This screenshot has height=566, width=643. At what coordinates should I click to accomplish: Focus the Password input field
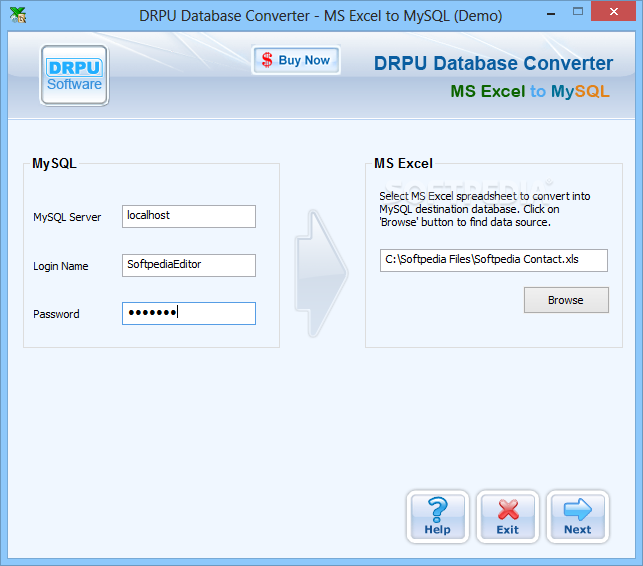(x=189, y=313)
